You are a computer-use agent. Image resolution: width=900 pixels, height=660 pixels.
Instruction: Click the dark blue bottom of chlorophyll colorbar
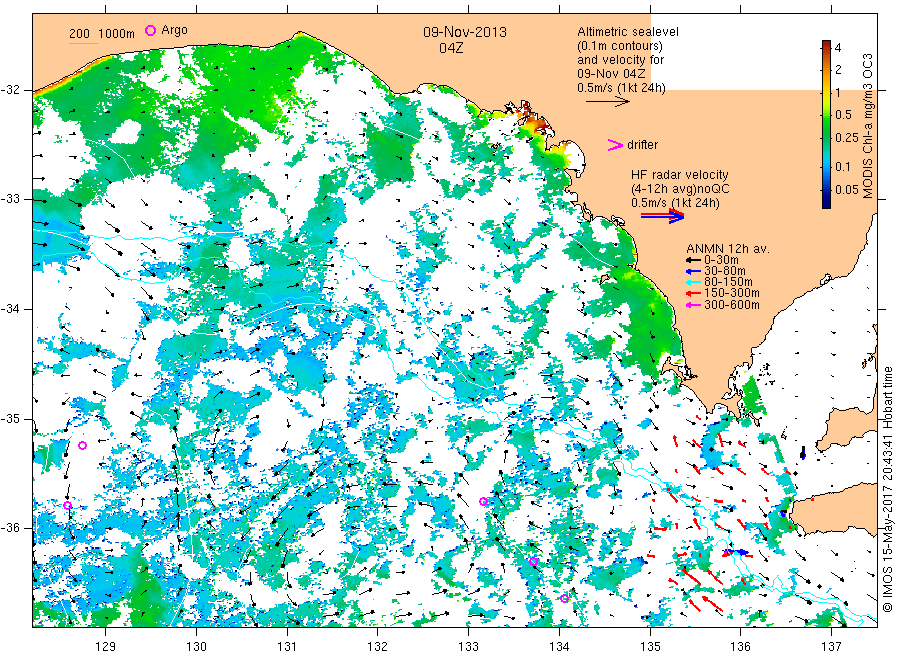click(826, 203)
